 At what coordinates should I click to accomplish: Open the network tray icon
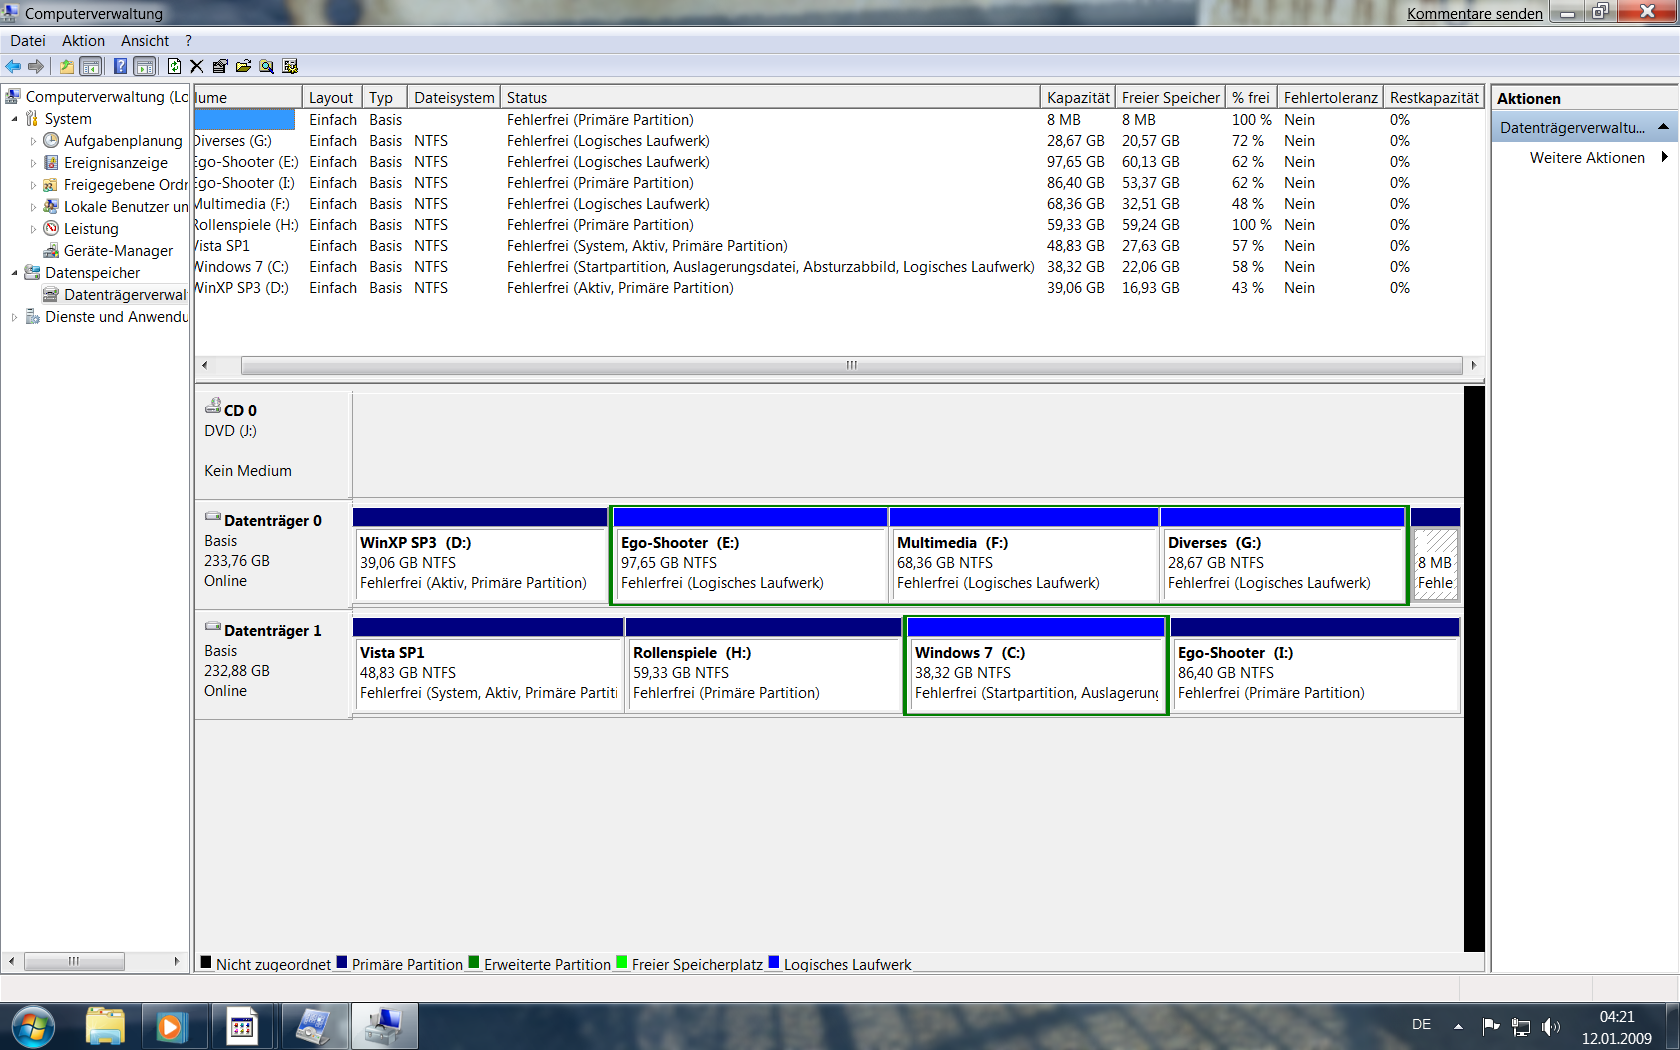tap(1521, 1026)
